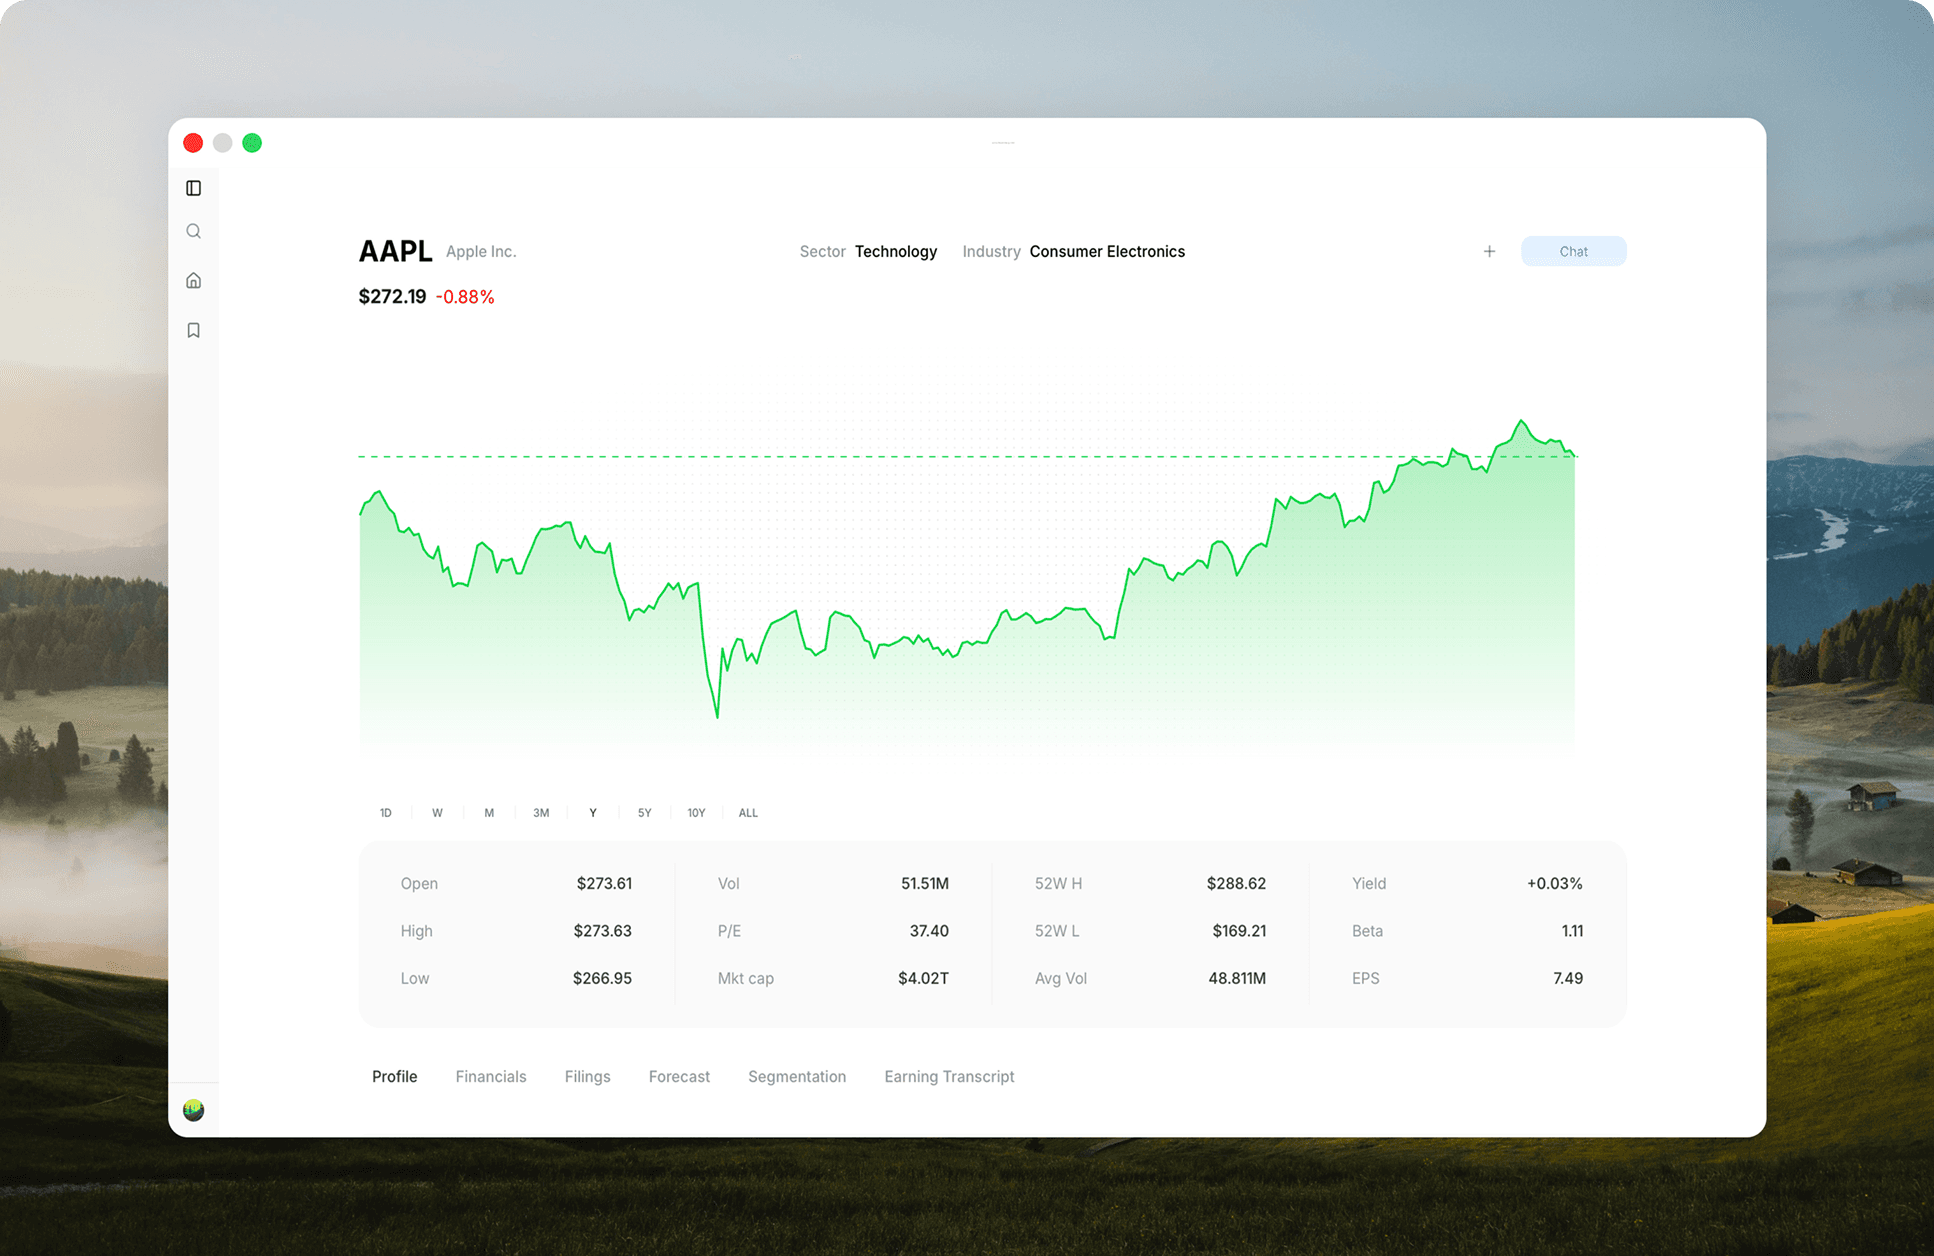
Task: Click the red close window button
Action: pyautogui.click(x=194, y=143)
